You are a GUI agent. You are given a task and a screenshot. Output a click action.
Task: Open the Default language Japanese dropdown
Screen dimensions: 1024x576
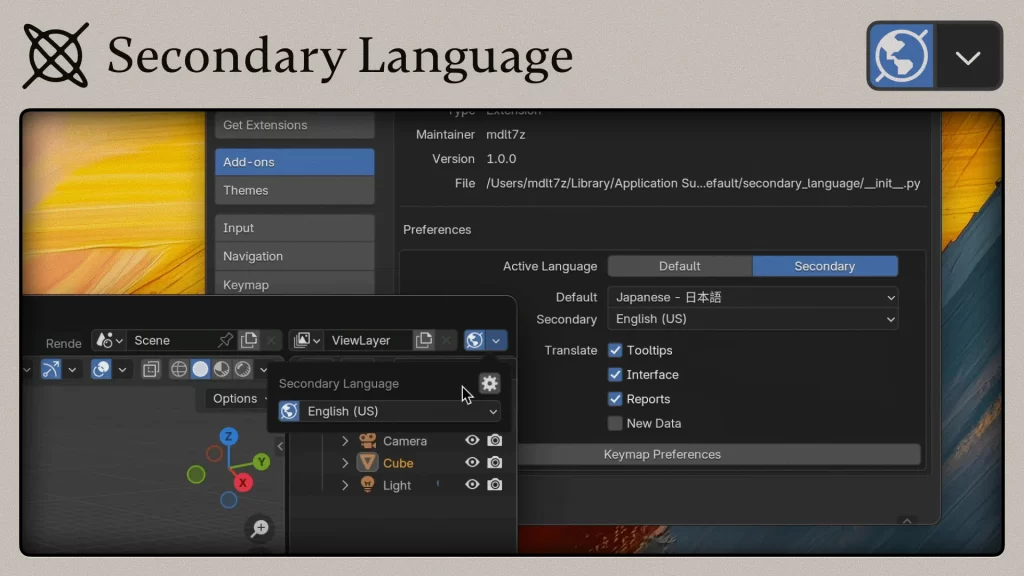(x=752, y=297)
